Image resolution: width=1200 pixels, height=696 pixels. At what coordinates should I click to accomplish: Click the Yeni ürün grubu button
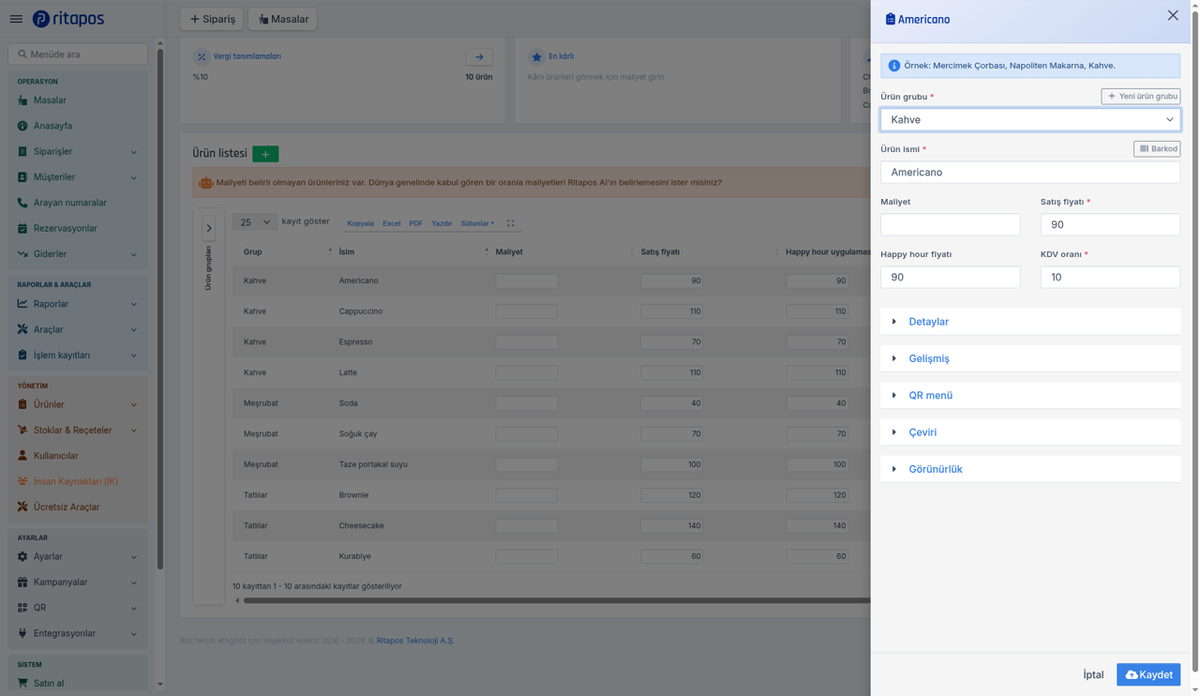click(x=1141, y=96)
